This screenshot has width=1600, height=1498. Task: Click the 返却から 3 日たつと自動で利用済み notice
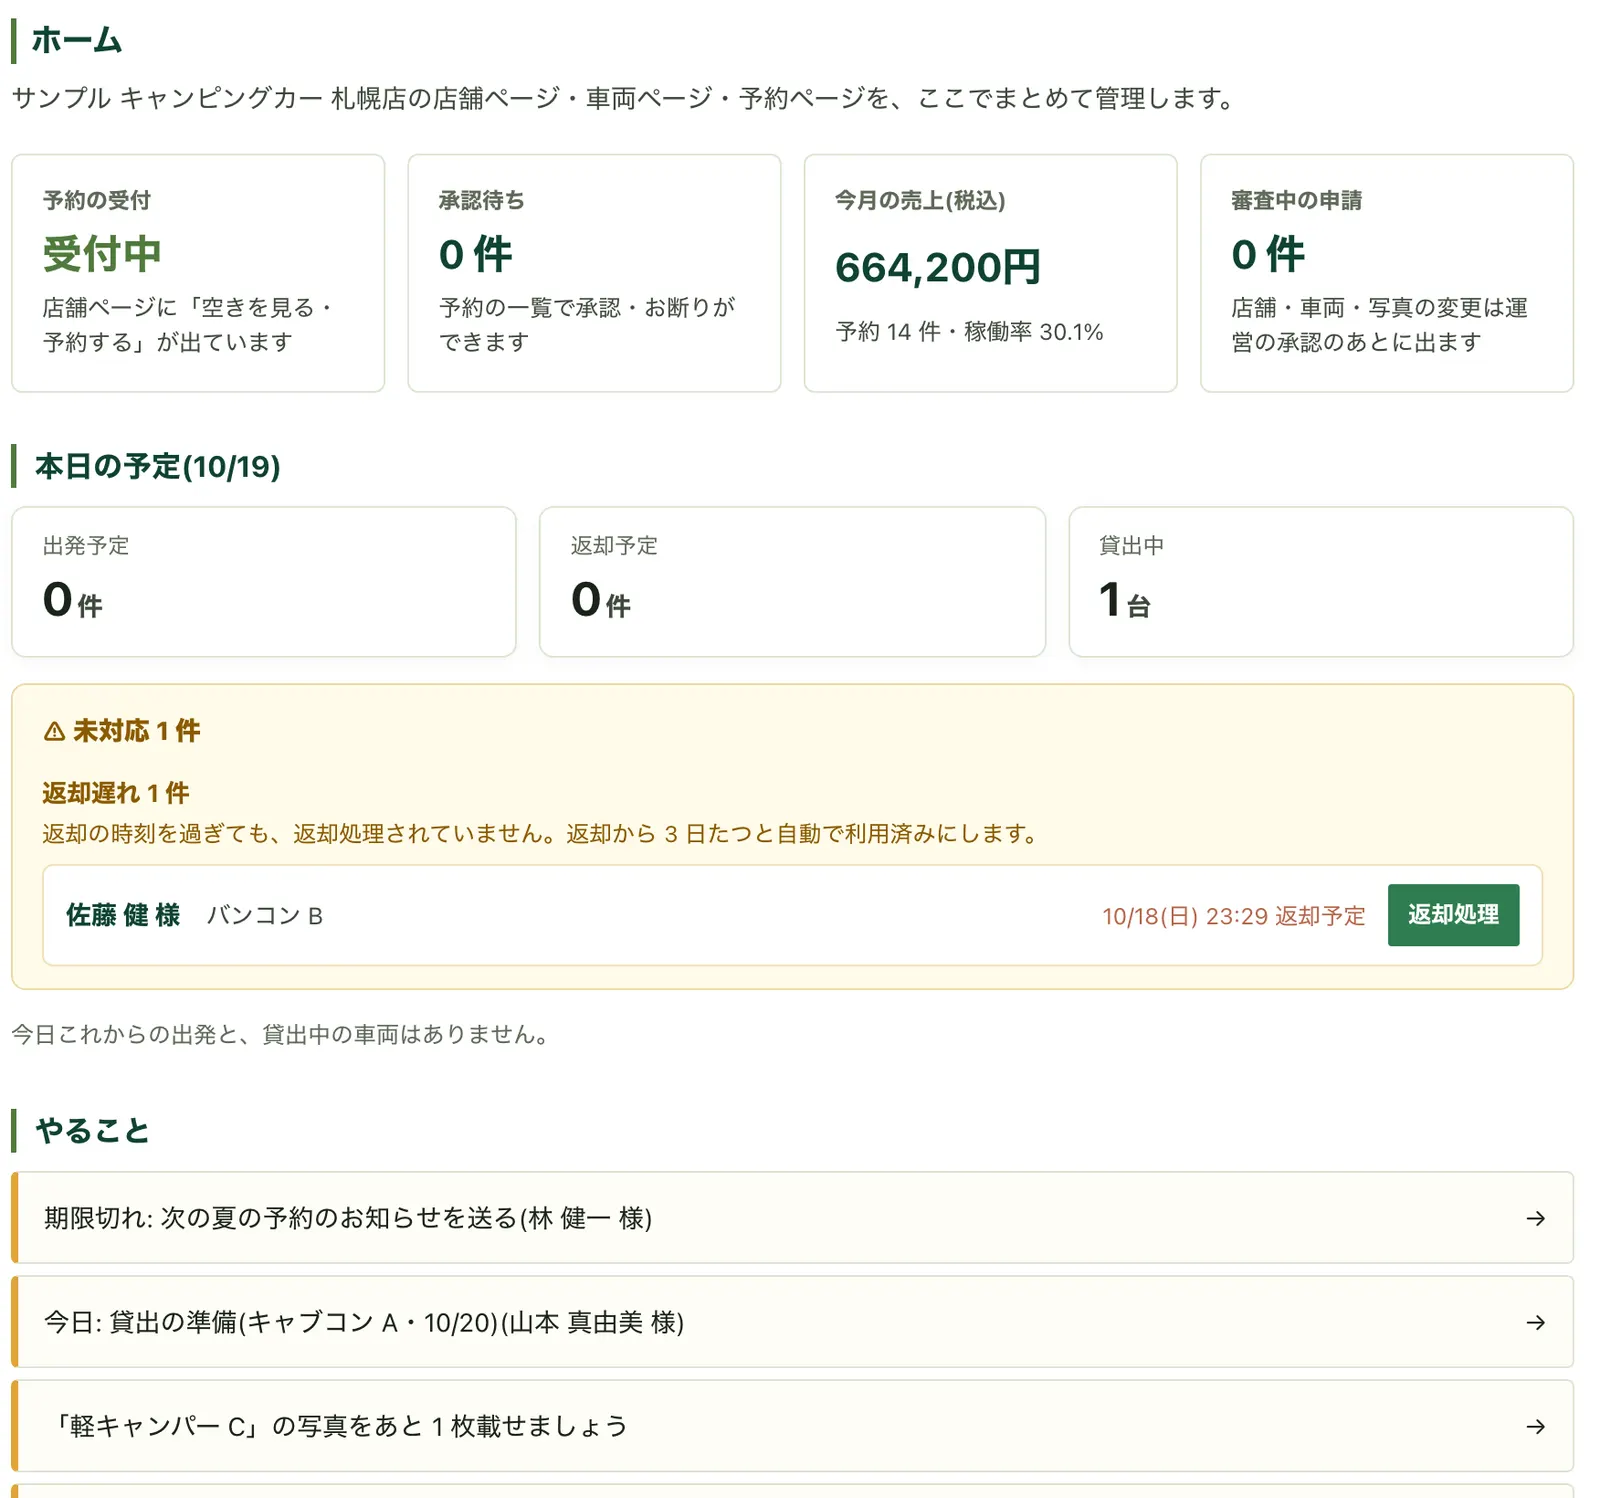pyautogui.click(x=803, y=834)
